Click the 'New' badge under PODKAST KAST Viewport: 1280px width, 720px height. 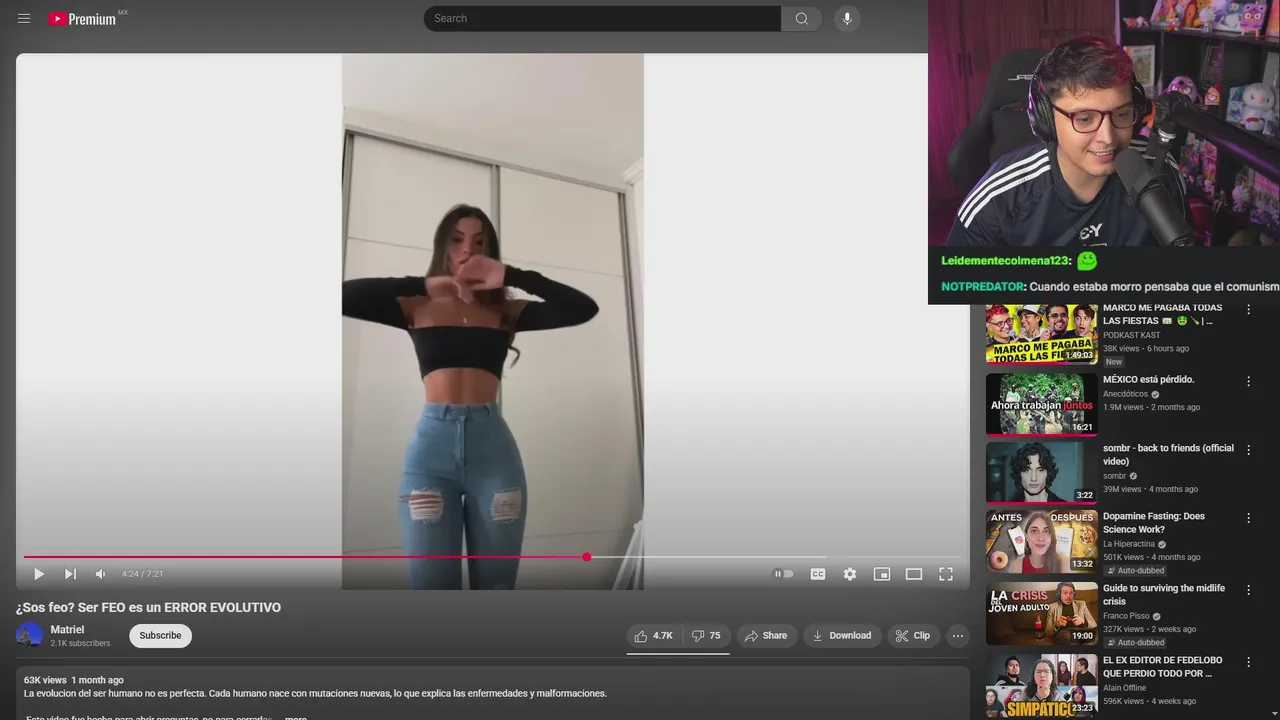[x=1114, y=362]
